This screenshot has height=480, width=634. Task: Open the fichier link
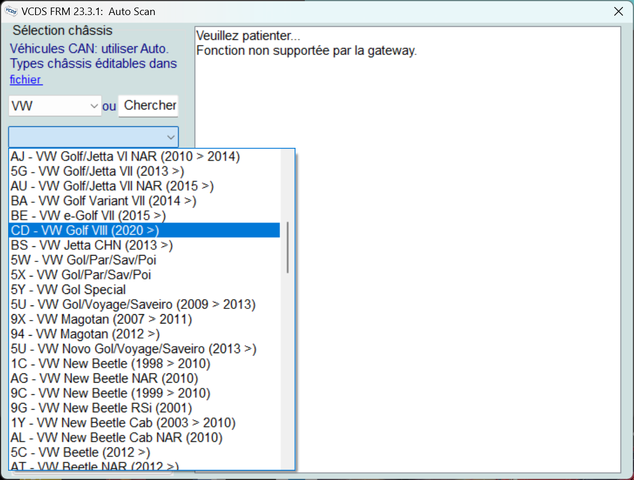pos(25,79)
